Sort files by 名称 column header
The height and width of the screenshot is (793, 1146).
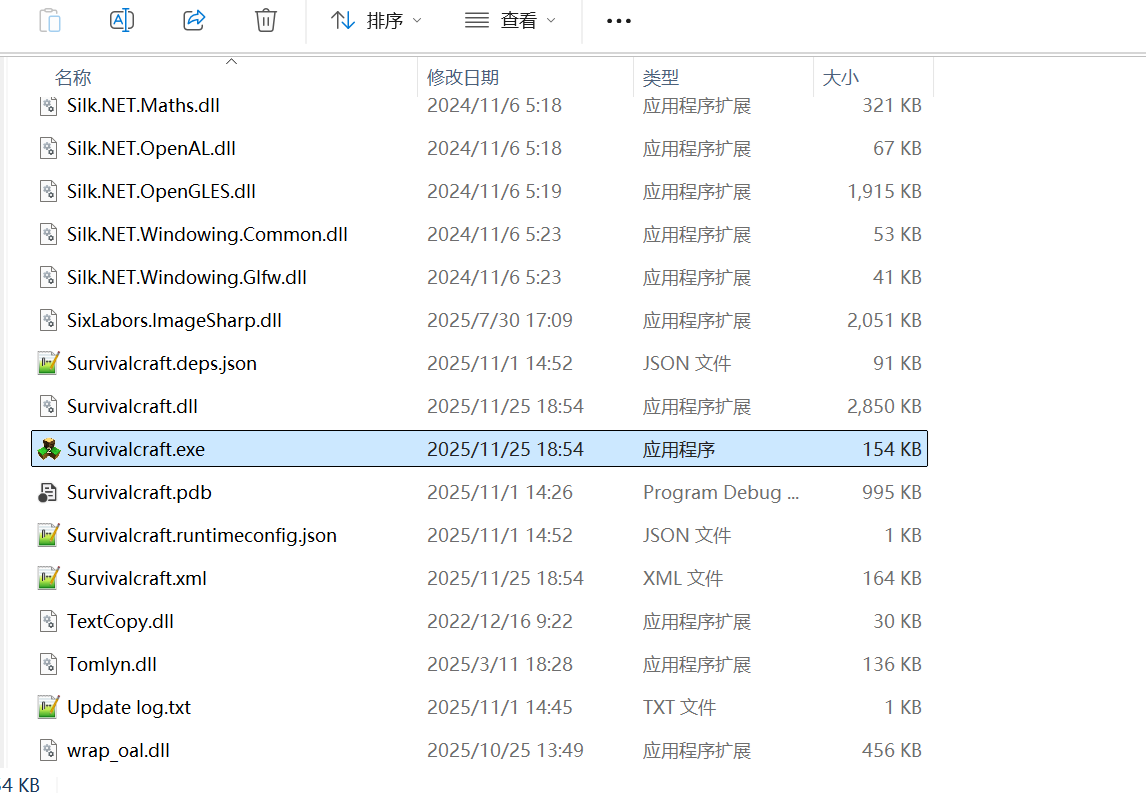[73, 77]
